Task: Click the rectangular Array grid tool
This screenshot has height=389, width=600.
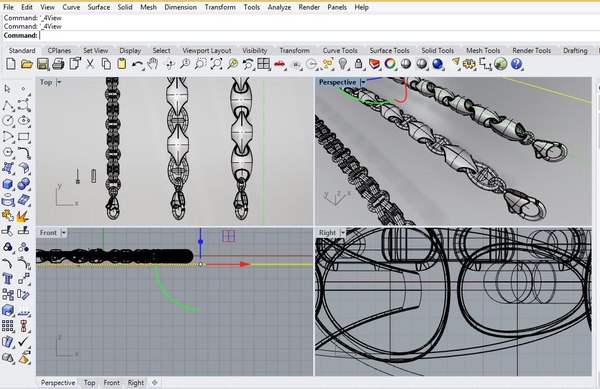Action: pos(8,326)
